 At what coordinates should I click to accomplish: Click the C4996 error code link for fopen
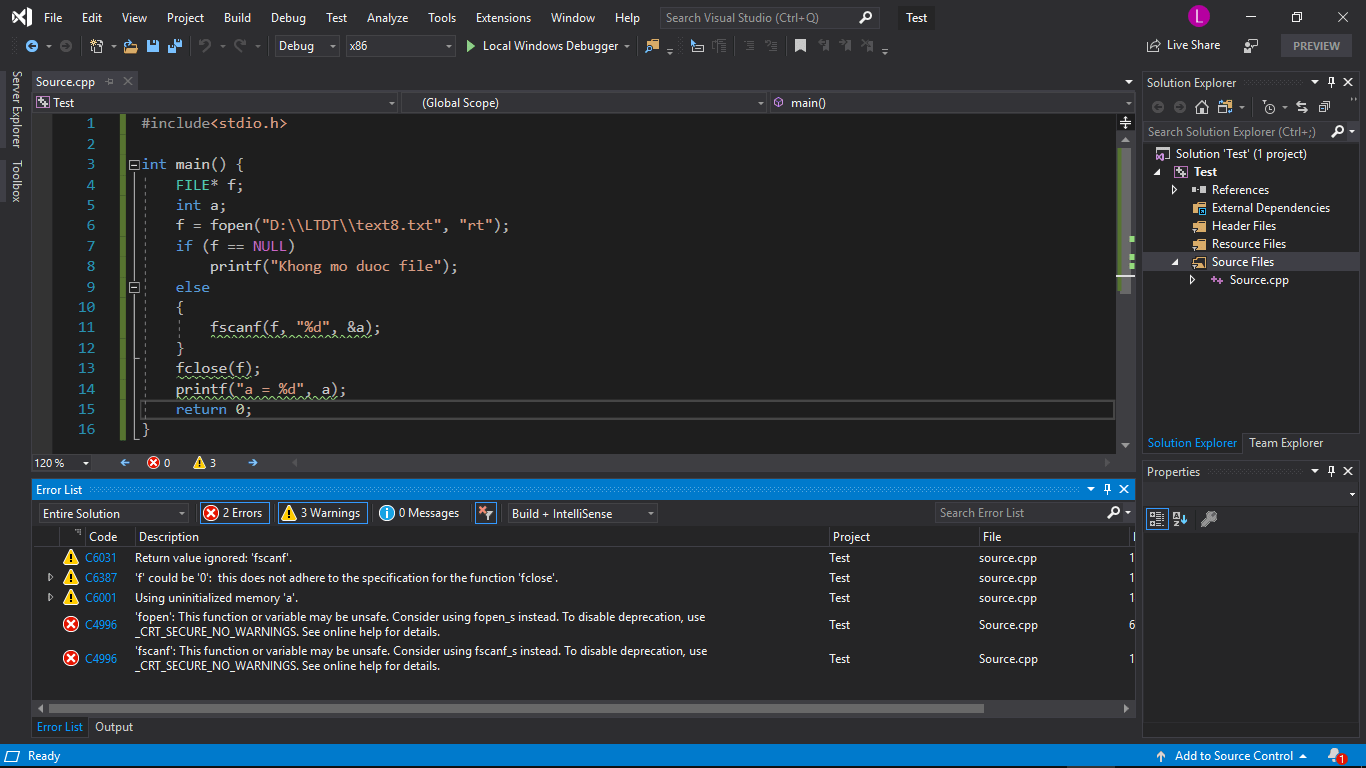(101, 625)
